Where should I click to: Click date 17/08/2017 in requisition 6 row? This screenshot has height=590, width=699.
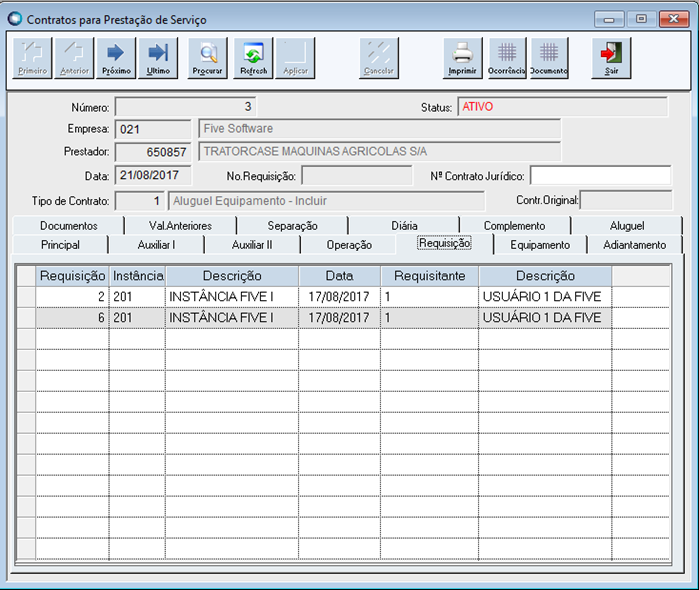(339, 318)
